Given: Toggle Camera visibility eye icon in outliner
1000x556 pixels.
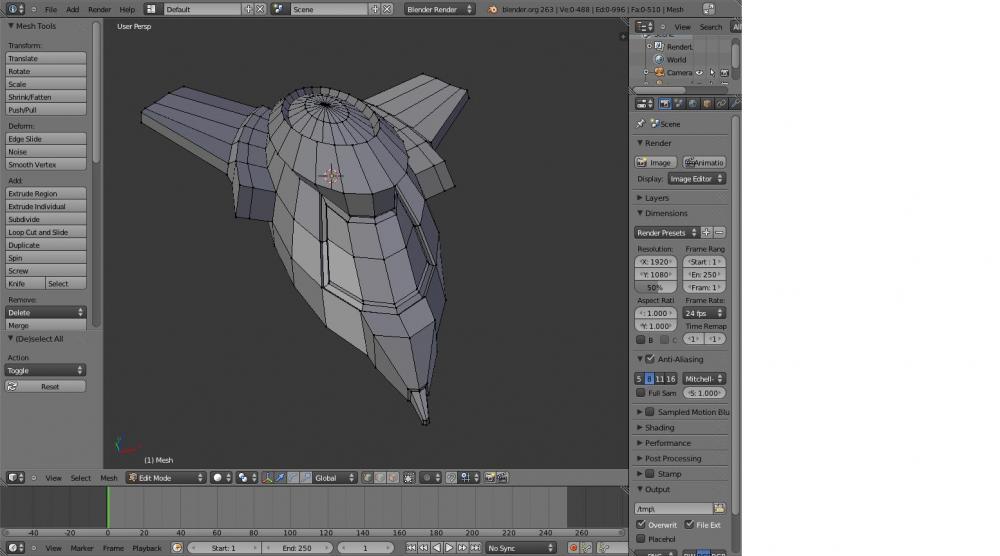Looking at the screenshot, I should (x=700, y=73).
